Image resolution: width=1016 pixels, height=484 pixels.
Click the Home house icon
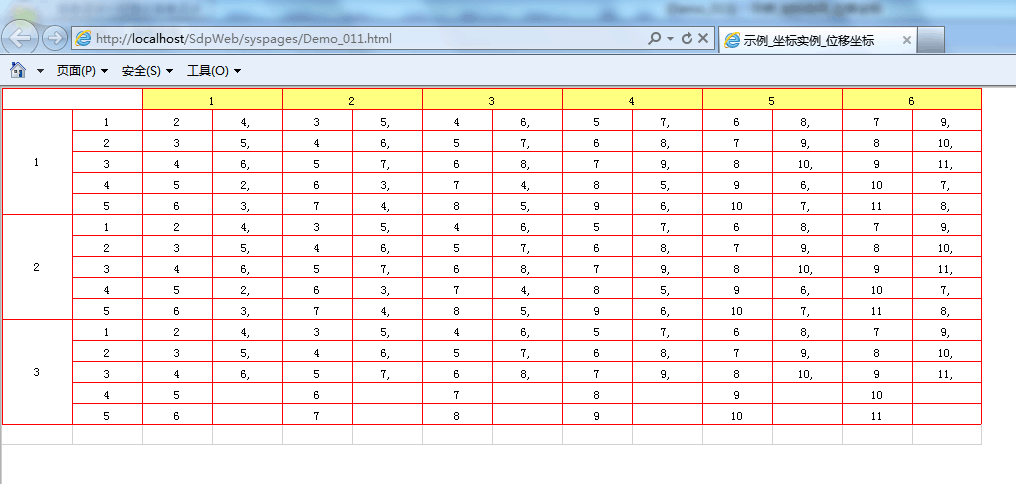[18, 70]
